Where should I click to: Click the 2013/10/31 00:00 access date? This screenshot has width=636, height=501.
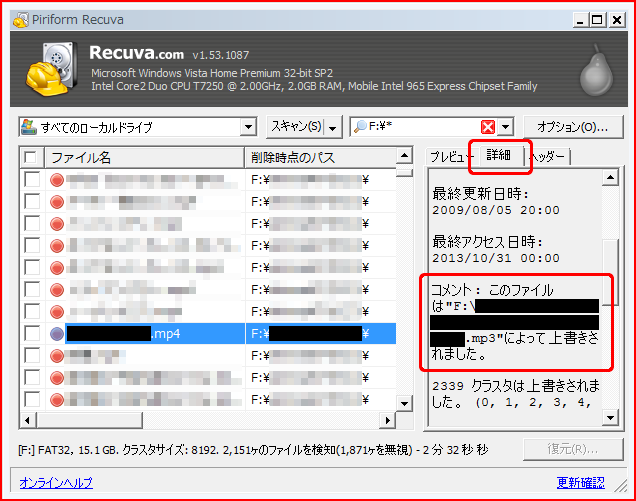(496, 258)
